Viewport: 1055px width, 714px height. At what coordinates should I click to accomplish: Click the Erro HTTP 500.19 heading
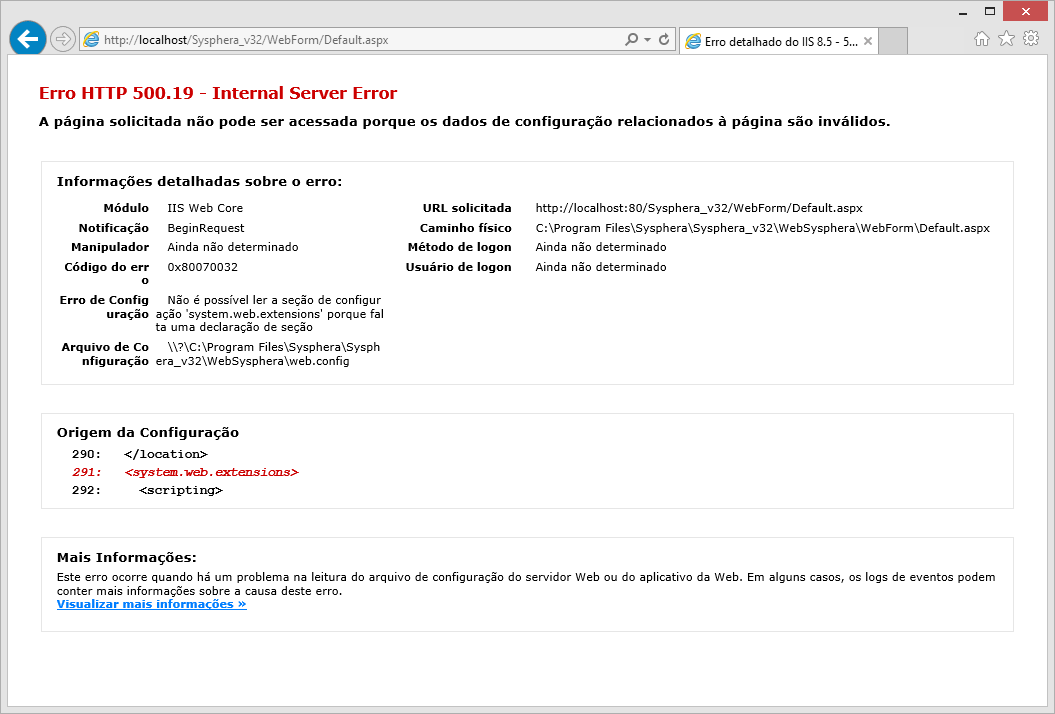tap(218, 93)
